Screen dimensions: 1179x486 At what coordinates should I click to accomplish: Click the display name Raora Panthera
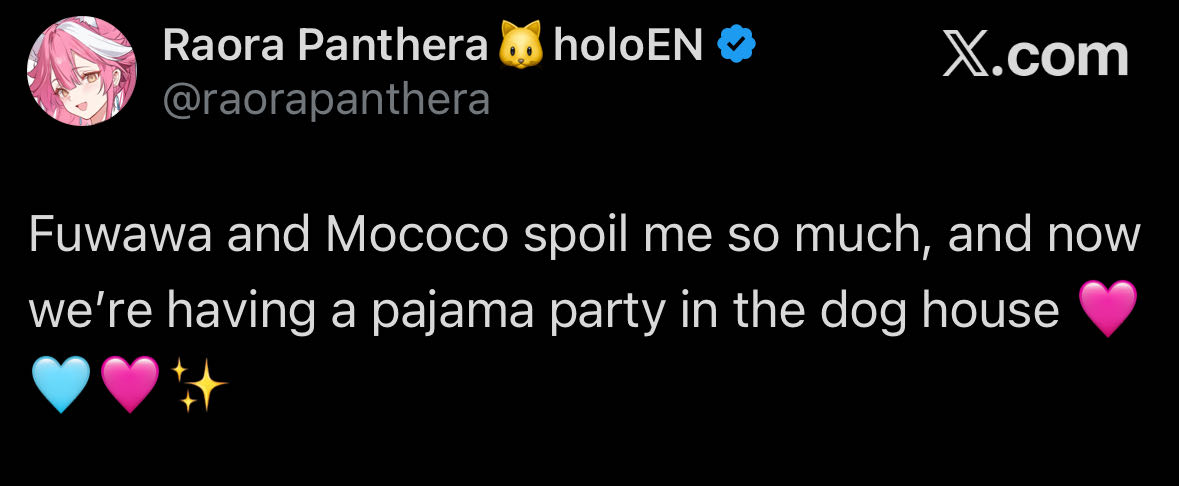[325, 45]
